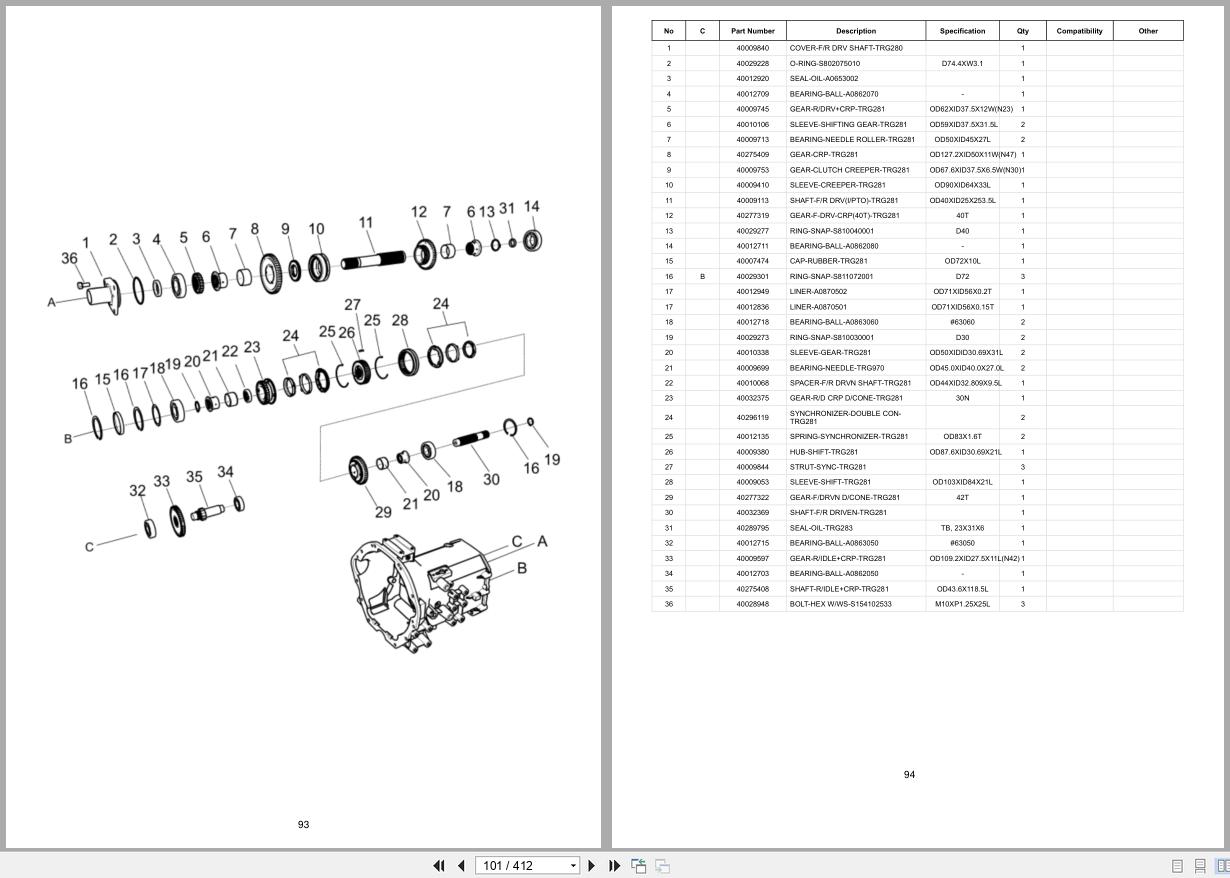
Task: Select SPACER-F/R DRVN SHAFT-TRG281 description
Action: 851,383
